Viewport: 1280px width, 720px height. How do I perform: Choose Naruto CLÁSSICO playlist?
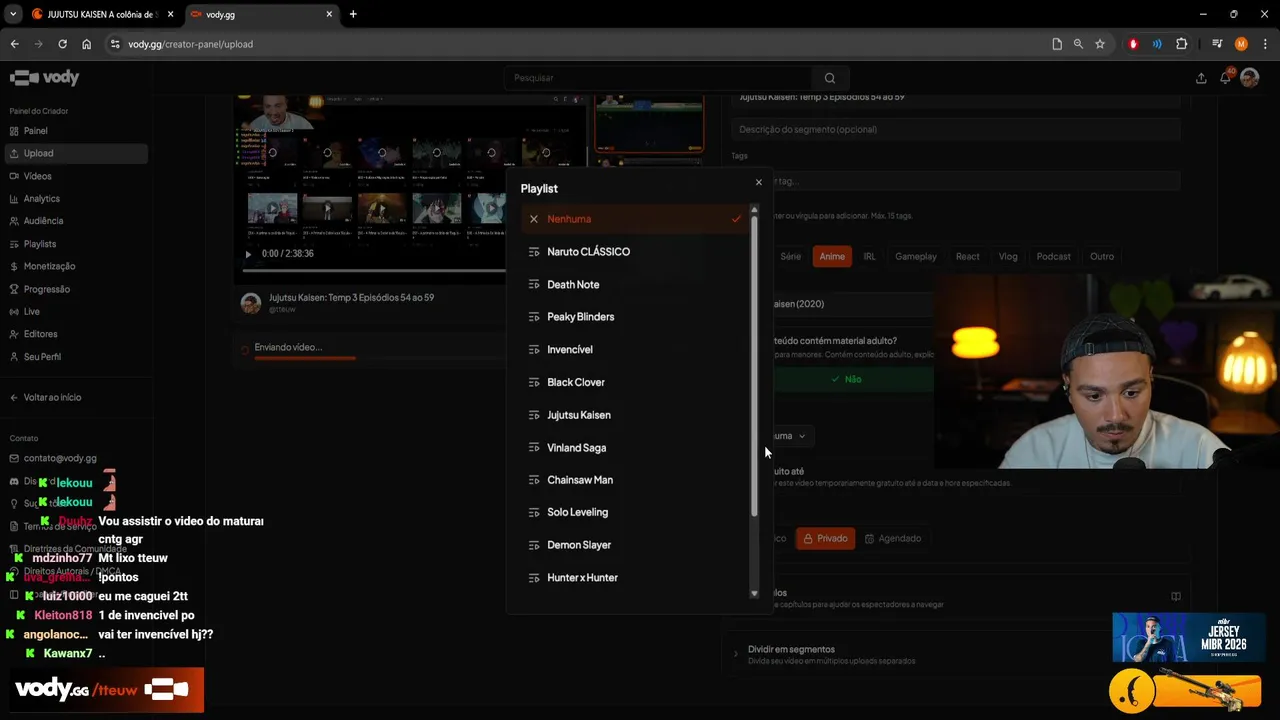(634, 252)
